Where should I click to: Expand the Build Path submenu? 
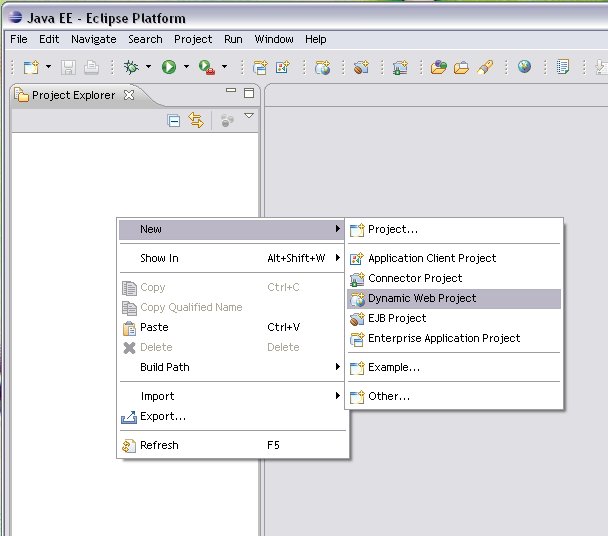[x=231, y=367]
